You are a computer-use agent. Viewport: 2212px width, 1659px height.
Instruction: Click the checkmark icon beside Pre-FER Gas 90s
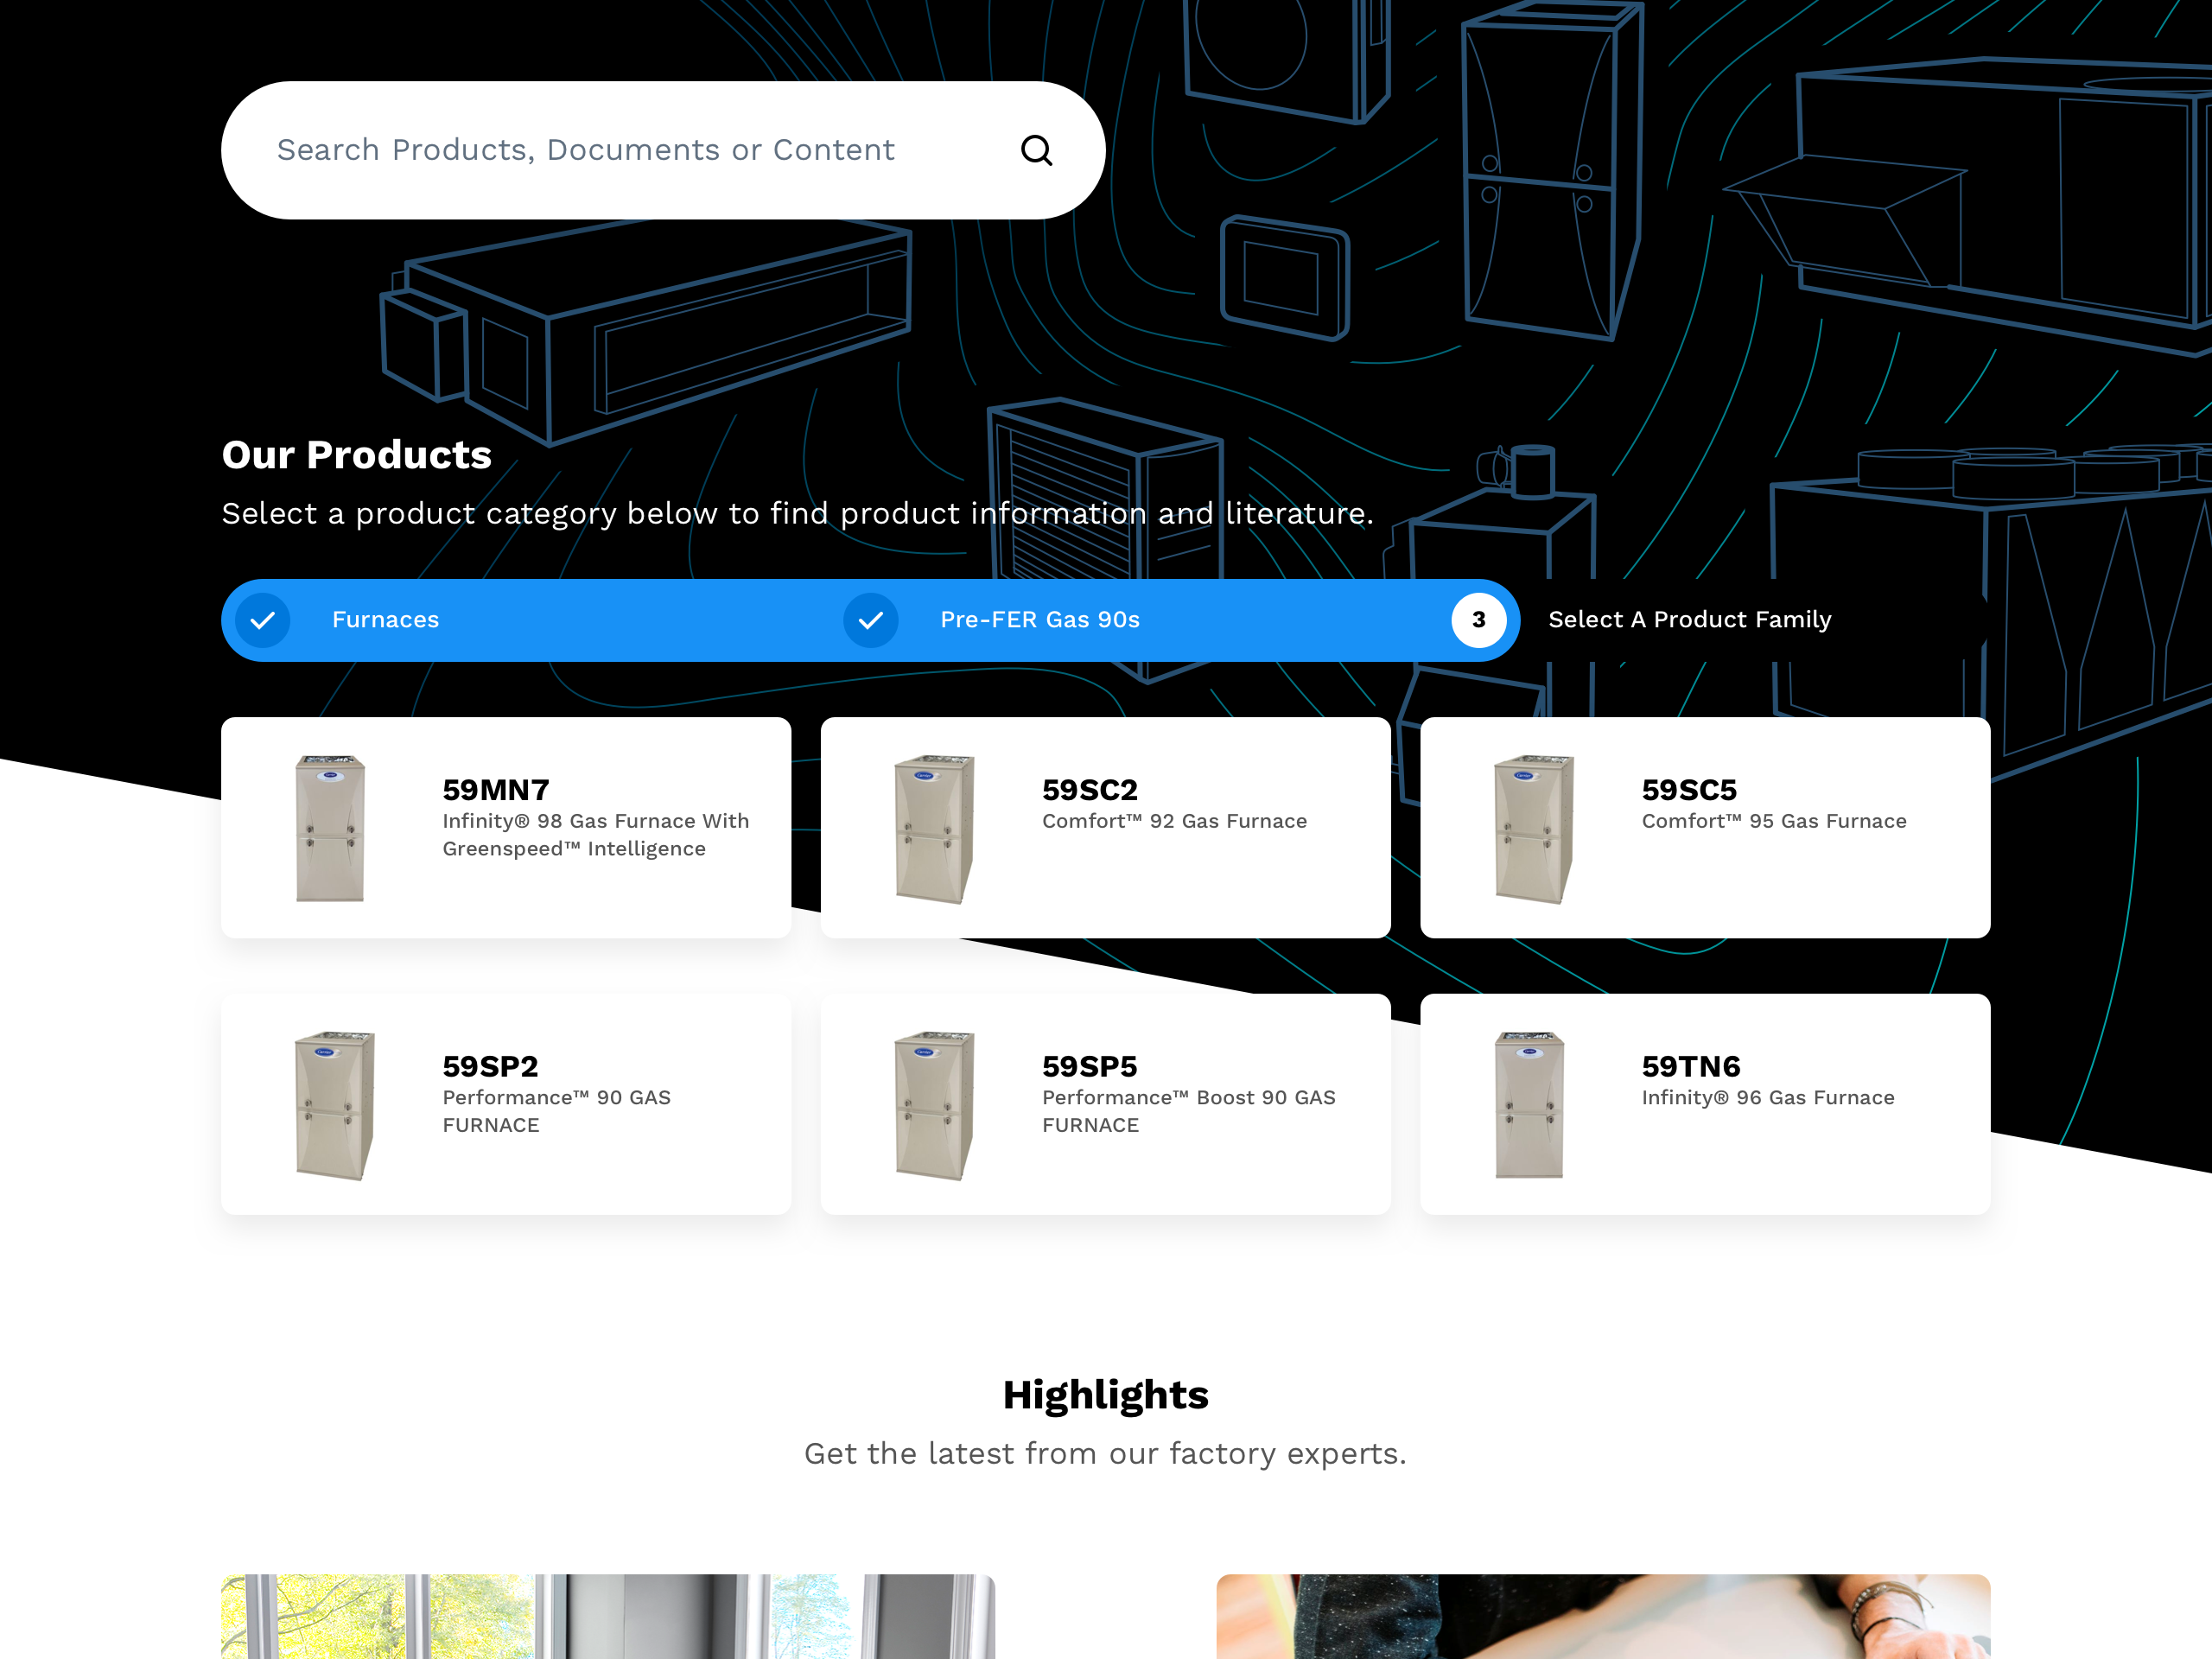tap(870, 620)
